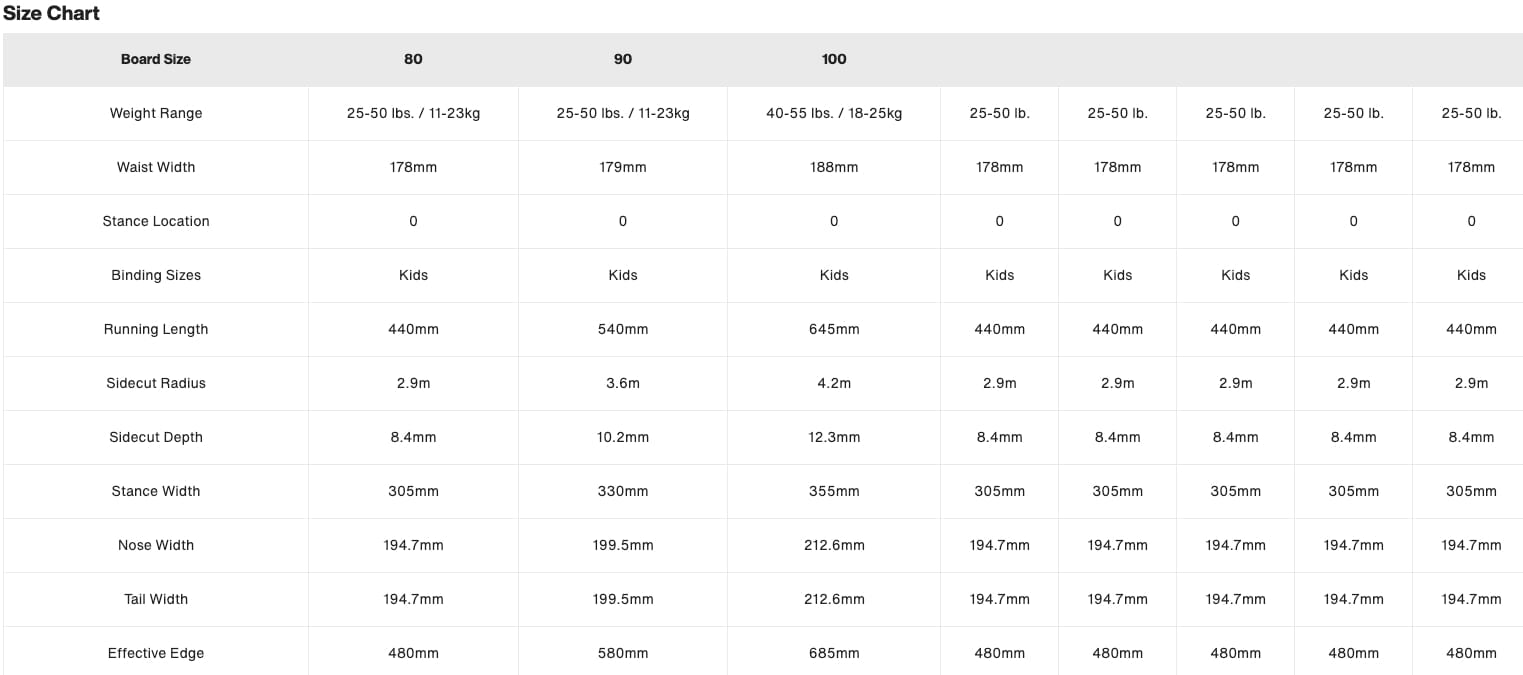This screenshot has width=1523, height=675.
Task: Select the Sidecut Radius row label
Action: [156, 383]
